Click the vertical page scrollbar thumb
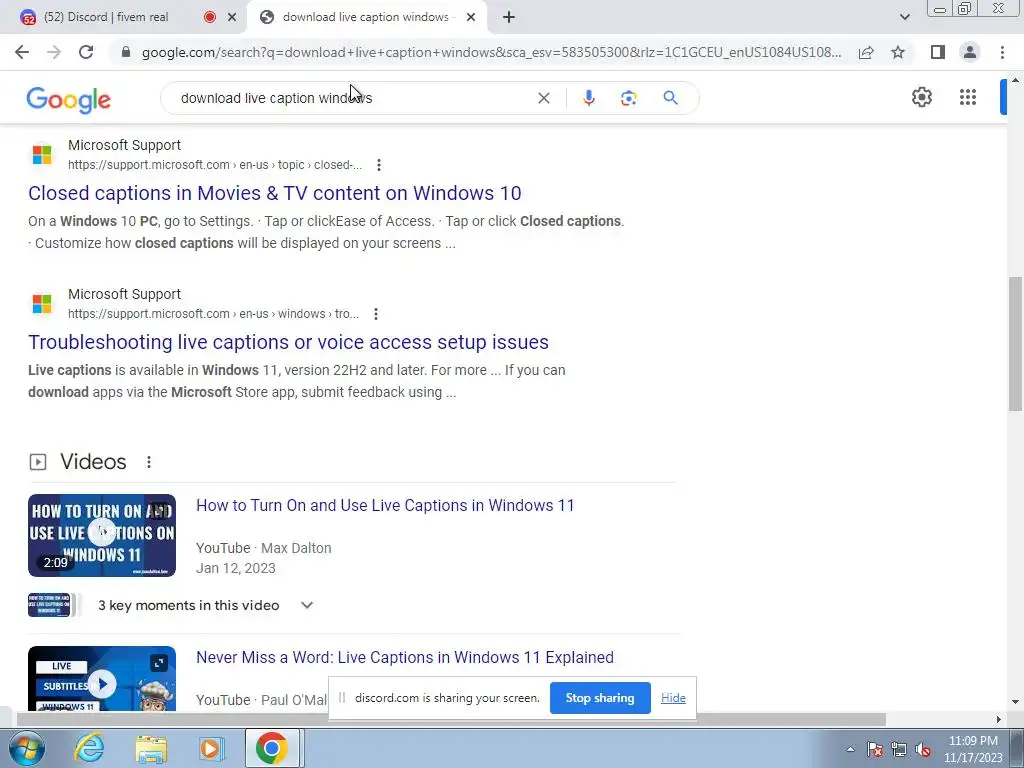Viewport: 1024px width, 768px height. pyautogui.click(x=1015, y=344)
